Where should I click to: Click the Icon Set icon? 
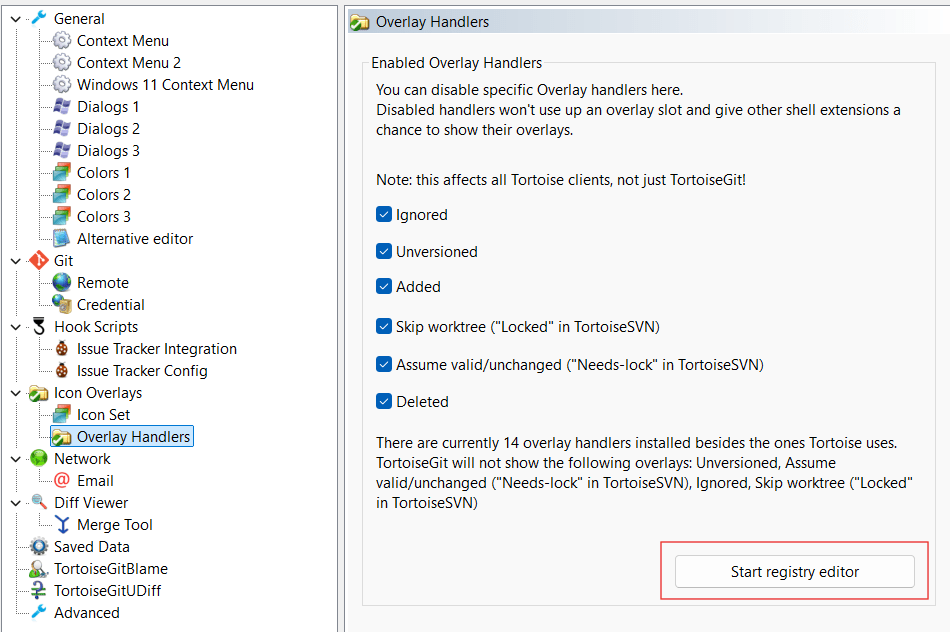pos(62,414)
